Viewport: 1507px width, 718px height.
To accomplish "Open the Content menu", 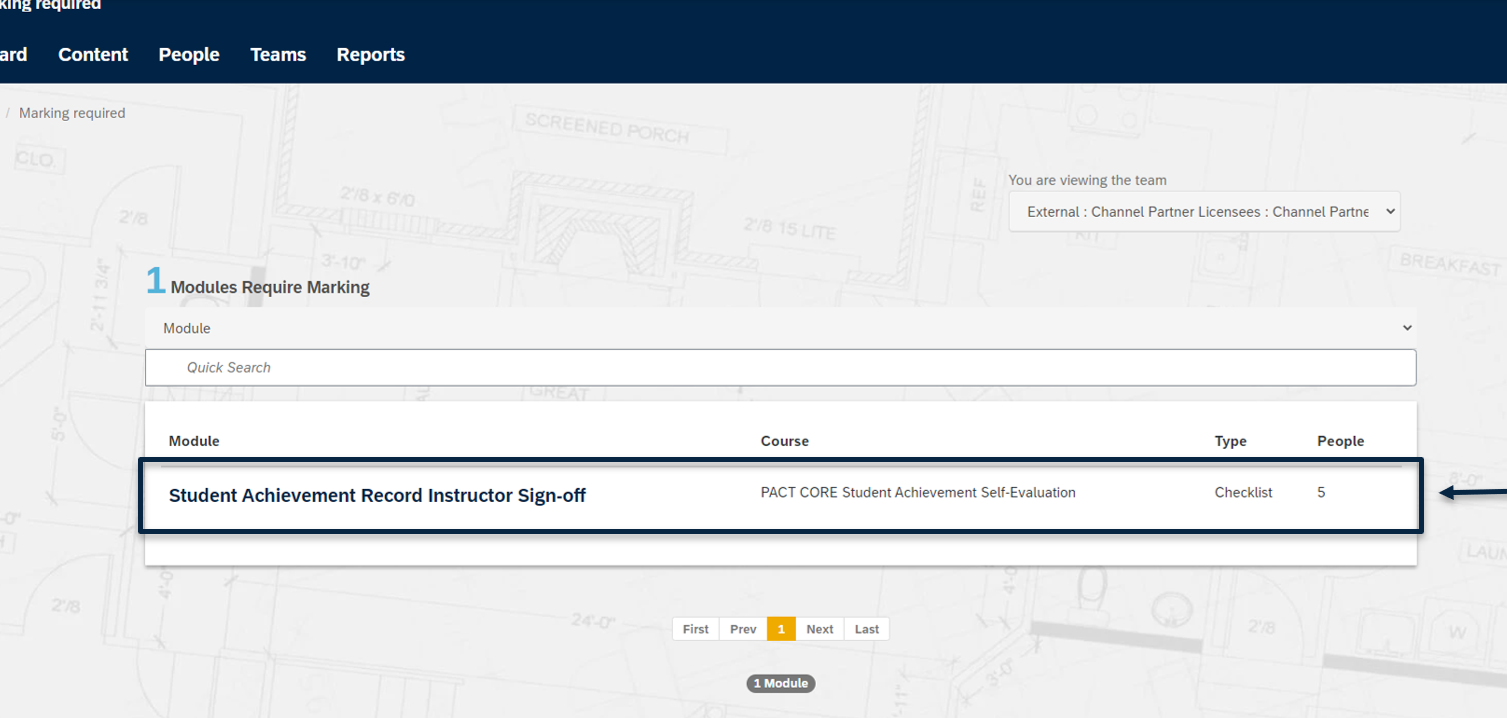I will point(93,55).
